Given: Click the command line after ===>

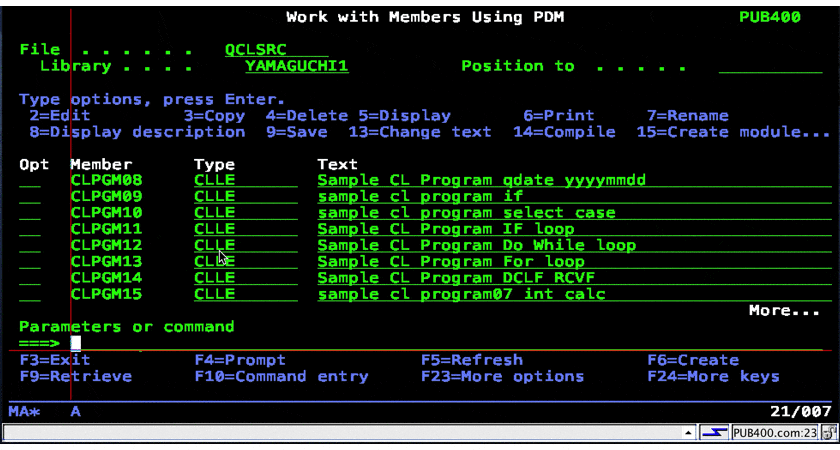Looking at the screenshot, I should (x=446, y=343).
